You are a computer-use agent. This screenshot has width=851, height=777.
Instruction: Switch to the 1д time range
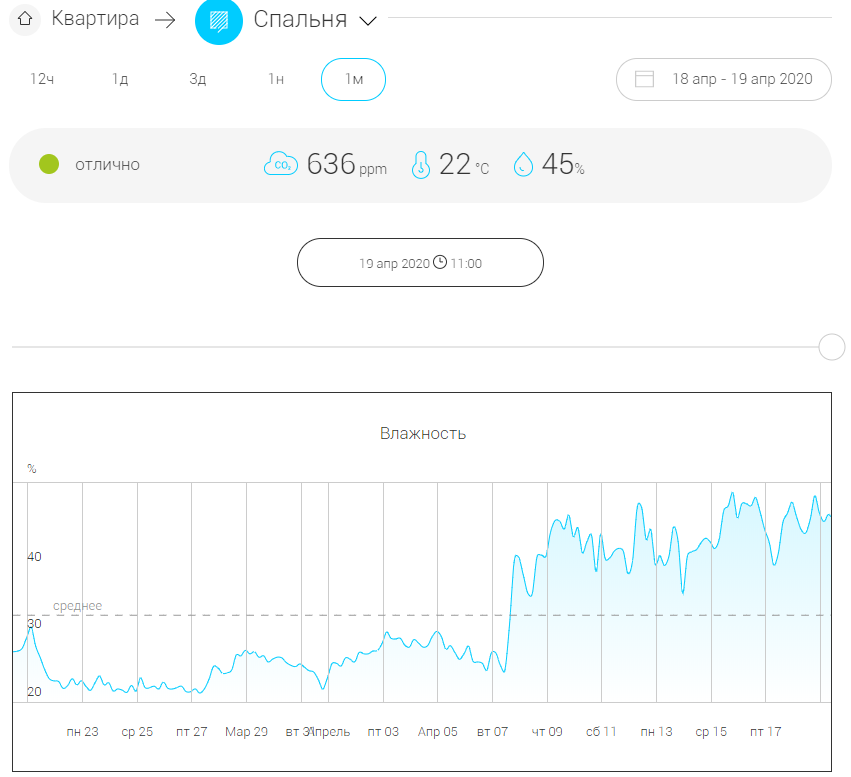120,80
